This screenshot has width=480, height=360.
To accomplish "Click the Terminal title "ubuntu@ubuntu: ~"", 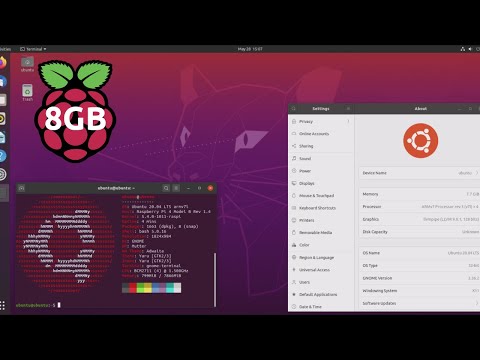I will tap(116, 188).
